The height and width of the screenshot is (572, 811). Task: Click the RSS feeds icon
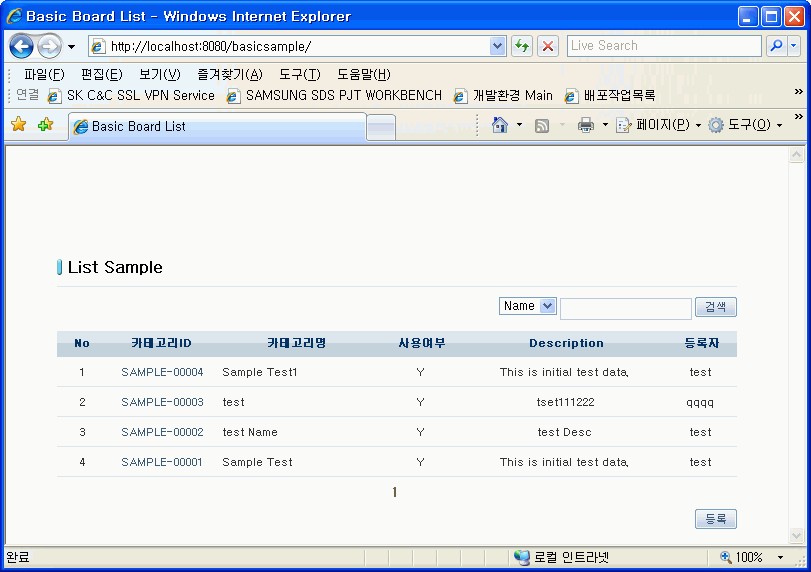coord(542,125)
